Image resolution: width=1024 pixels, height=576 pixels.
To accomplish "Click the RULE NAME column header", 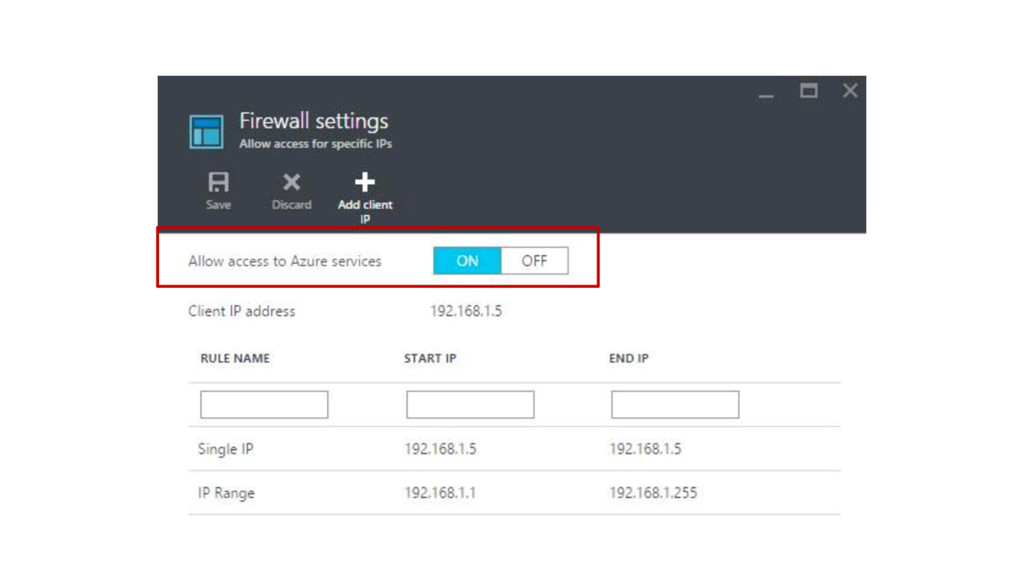I will tap(235, 359).
